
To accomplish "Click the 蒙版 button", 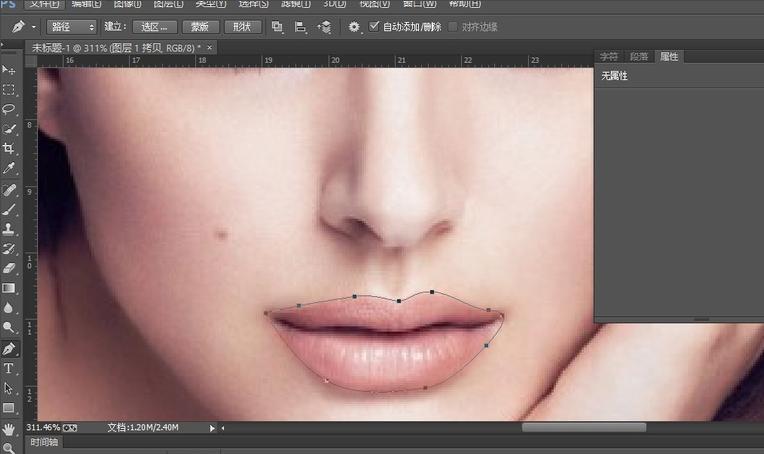I will click(200, 27).
